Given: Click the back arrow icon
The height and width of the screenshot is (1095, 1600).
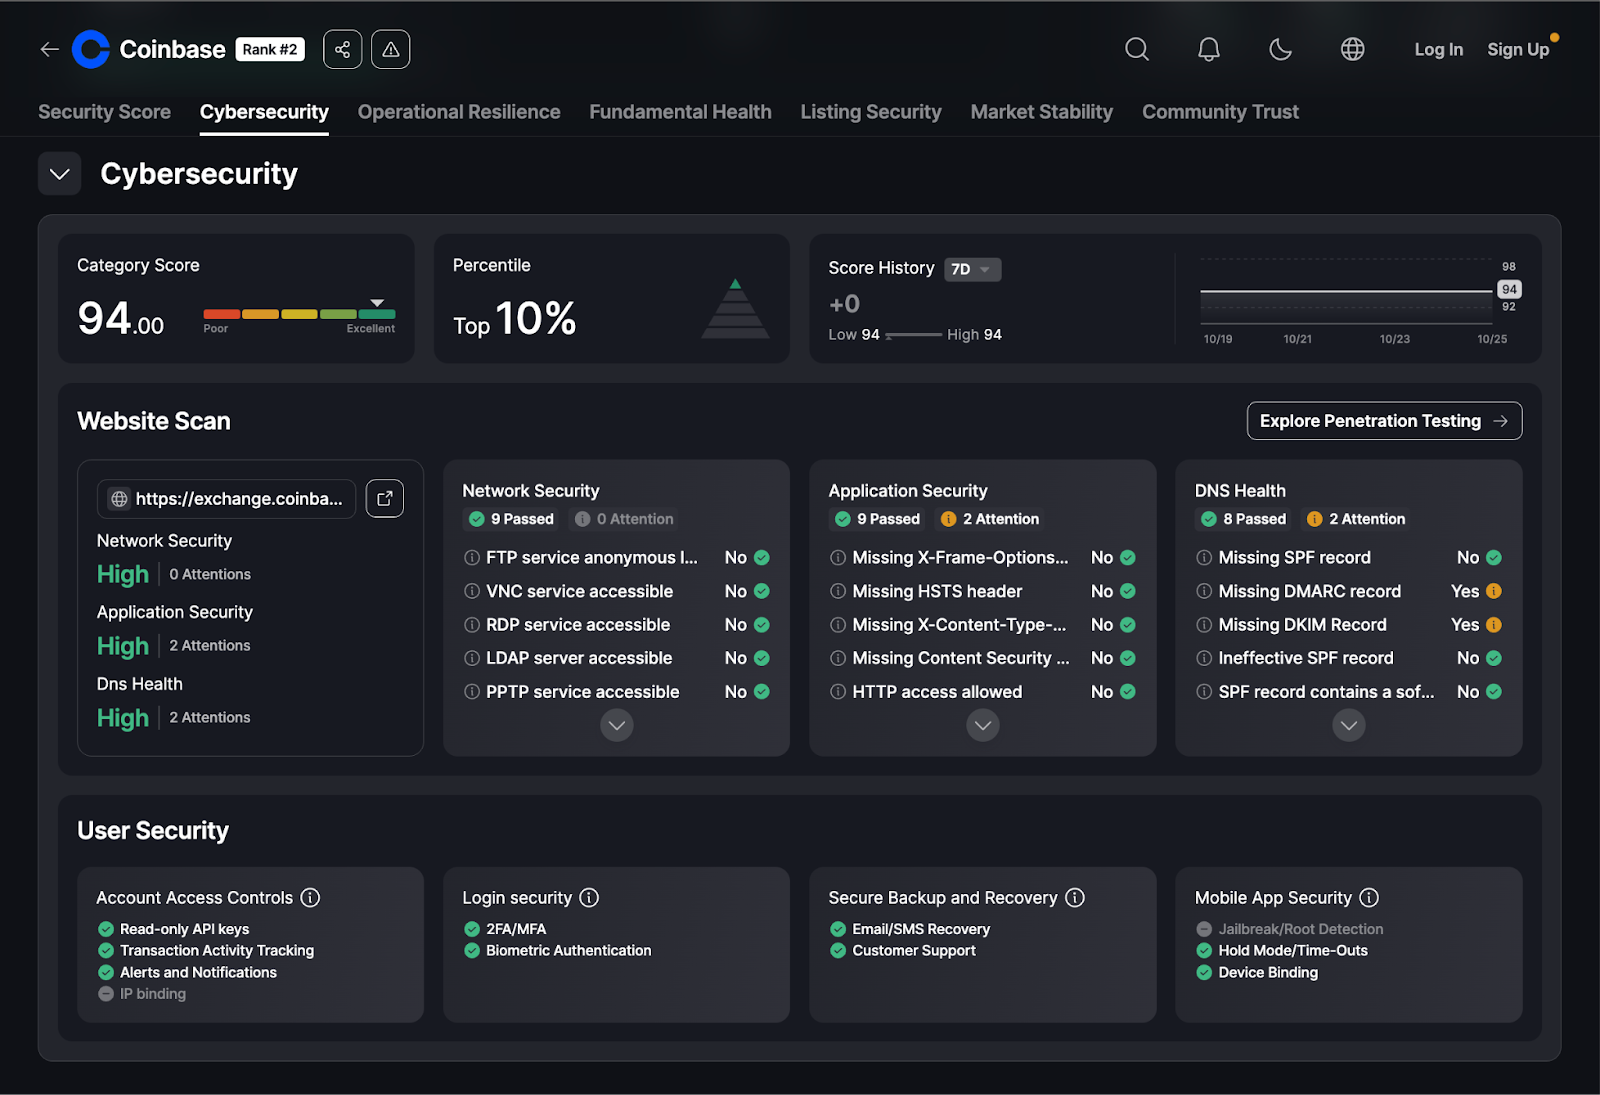Looking at the screenshot, I should tap(49, 49).
